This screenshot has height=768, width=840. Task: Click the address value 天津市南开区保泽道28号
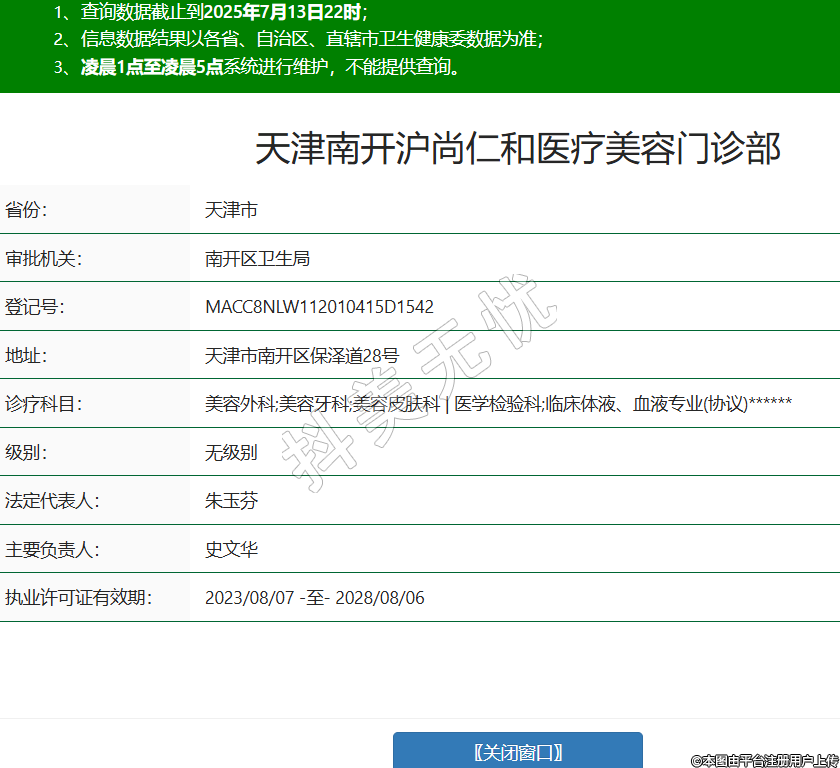301,355
